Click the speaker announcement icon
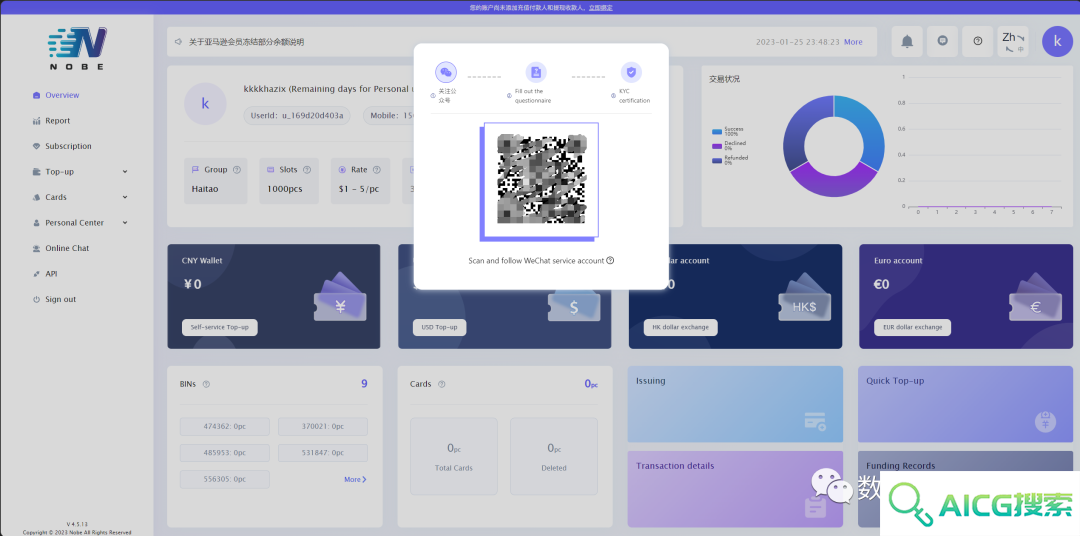The image size is (1080, 536). tap(178, 42)
